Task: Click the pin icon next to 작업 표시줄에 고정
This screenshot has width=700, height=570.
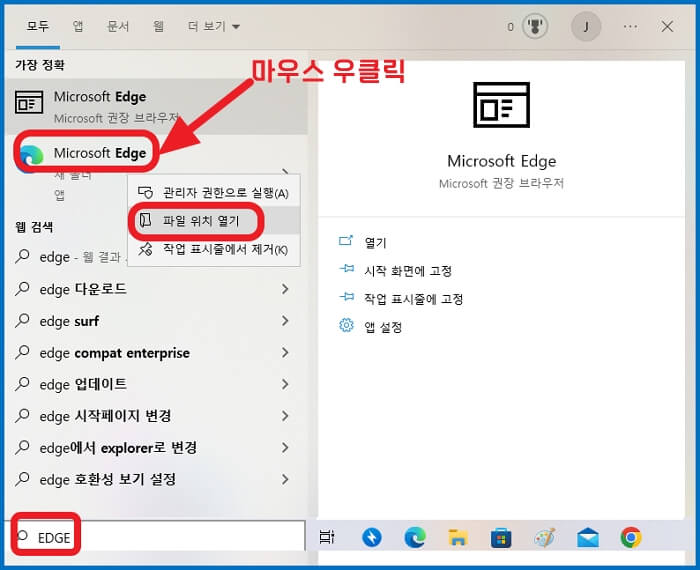Action: (346, 297)
